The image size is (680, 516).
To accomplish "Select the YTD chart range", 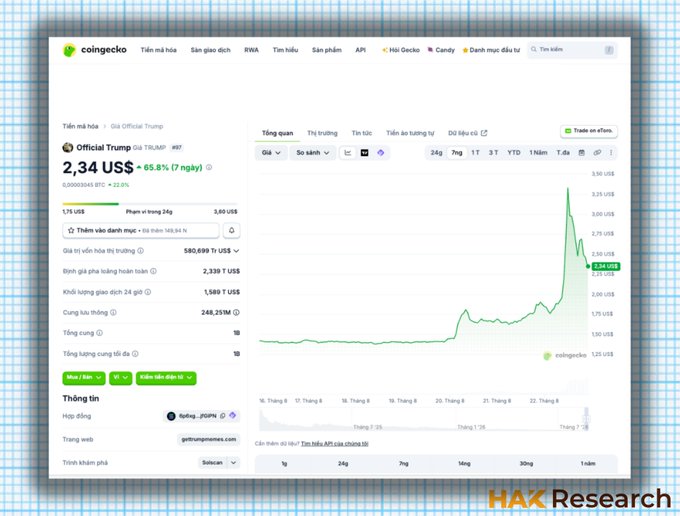I will (x=514, y=153).
